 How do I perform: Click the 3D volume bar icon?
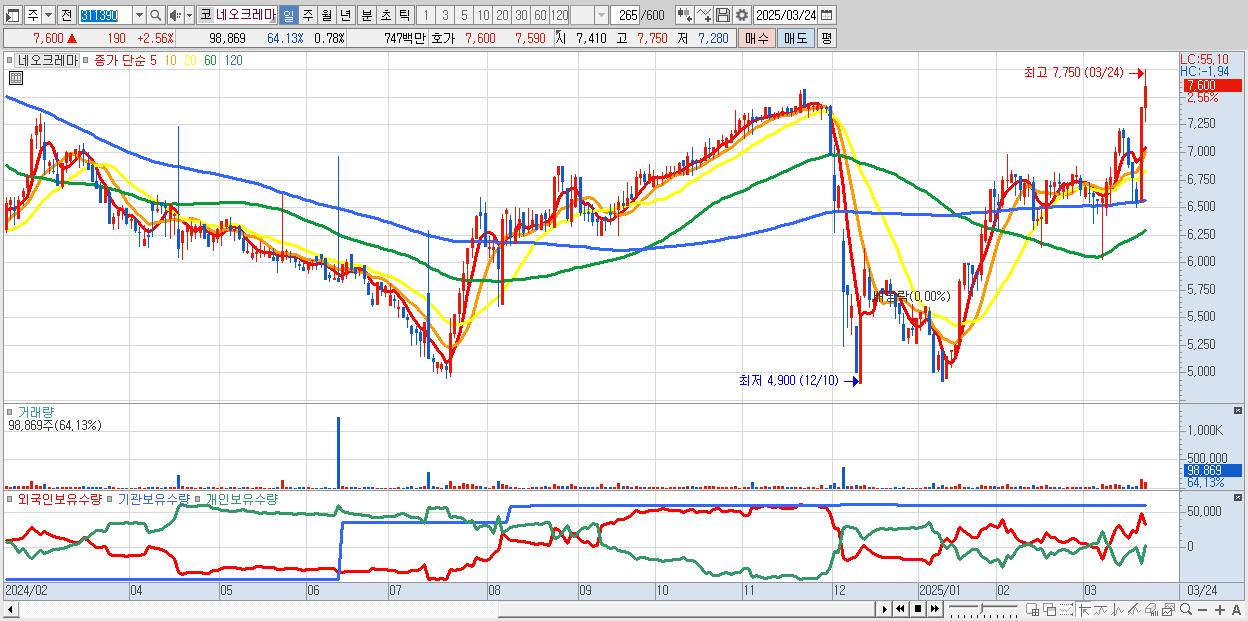tap(1152, 609)
